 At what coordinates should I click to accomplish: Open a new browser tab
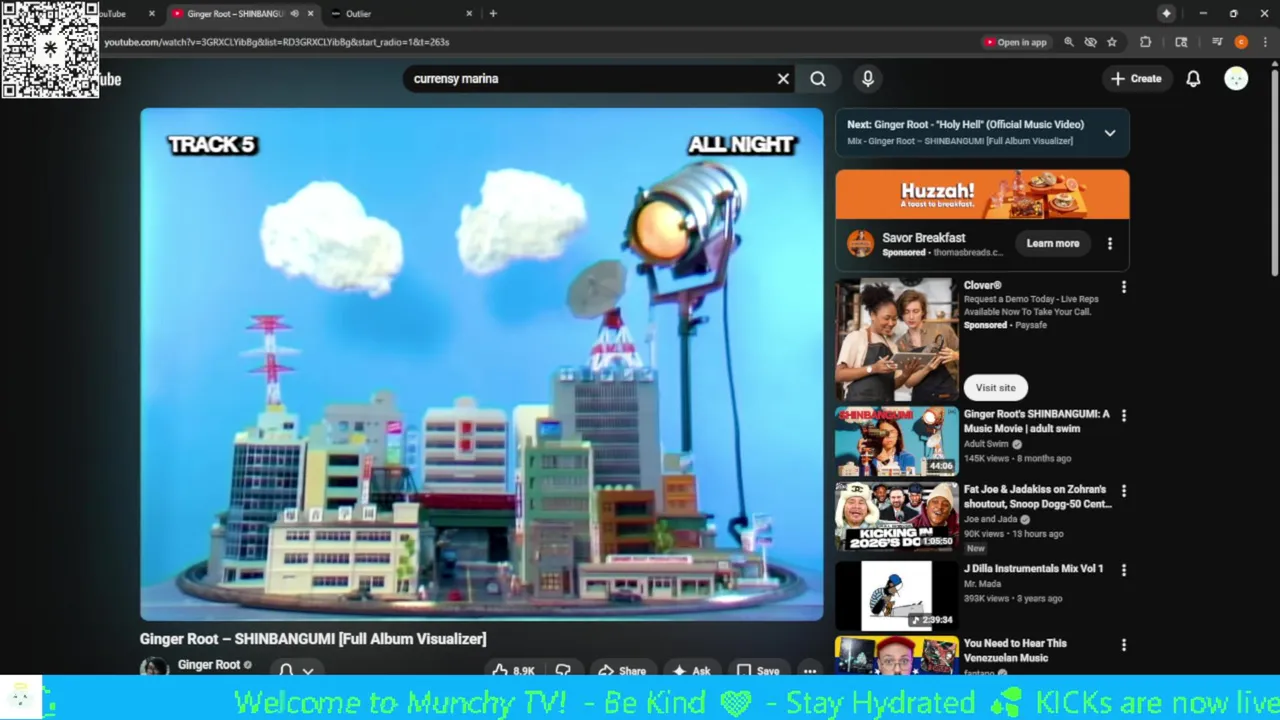pyautogui.click(x=493, y=13)
